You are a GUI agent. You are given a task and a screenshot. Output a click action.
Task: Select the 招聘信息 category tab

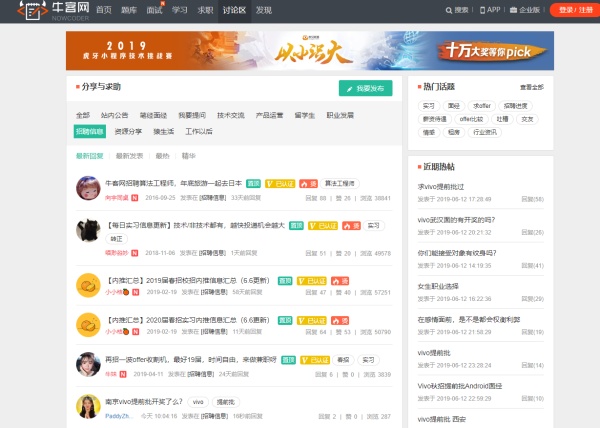coord(90,132)
